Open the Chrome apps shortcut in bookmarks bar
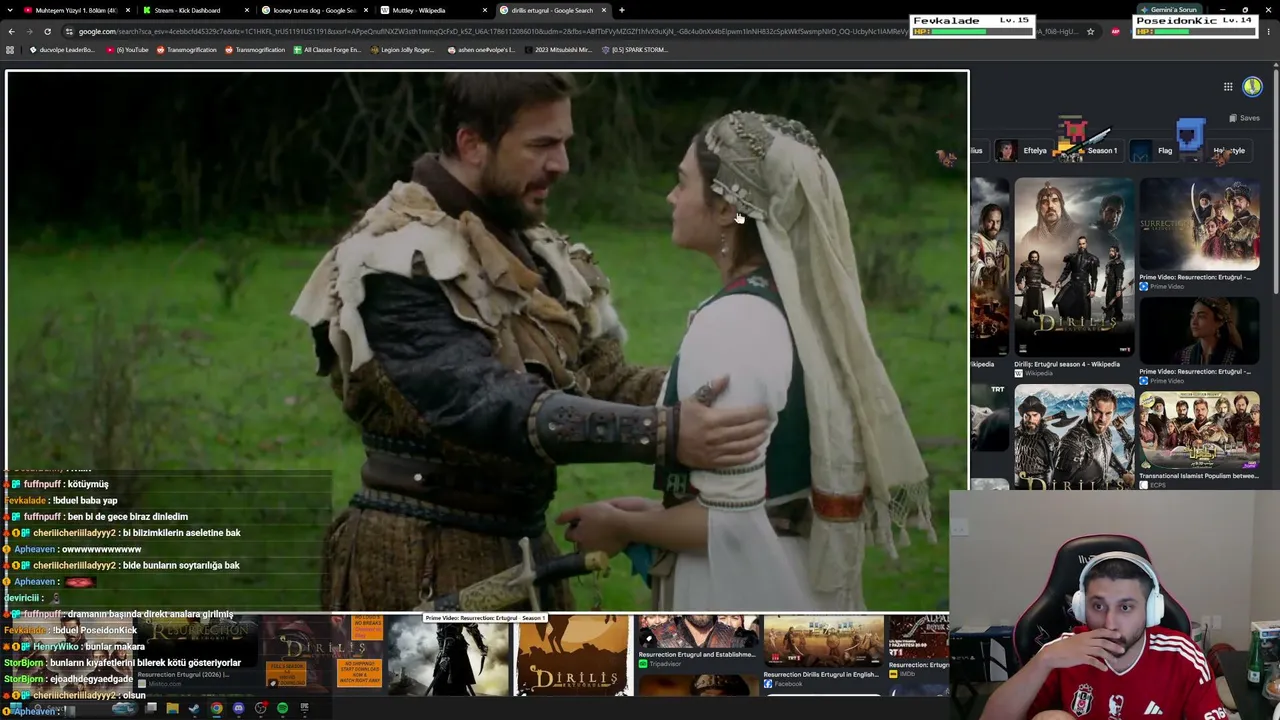1280x720 pixels. pos(10,50)
